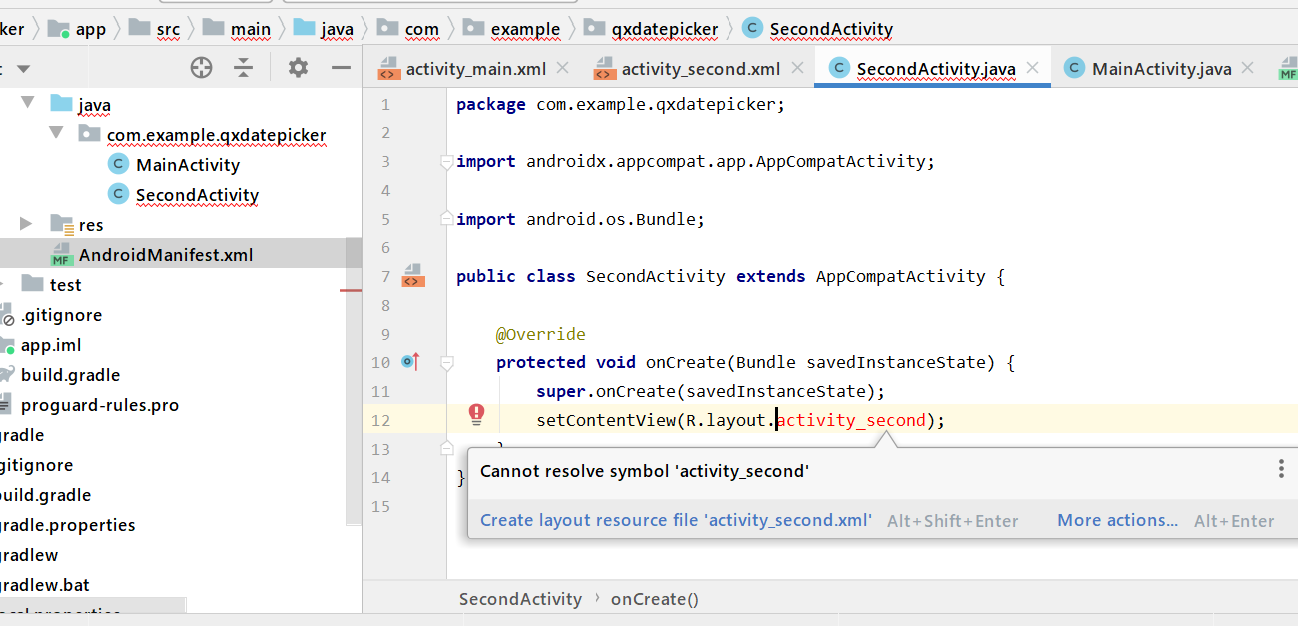
Task: Close the activity_second.xml tab
Action: (797, 68)
